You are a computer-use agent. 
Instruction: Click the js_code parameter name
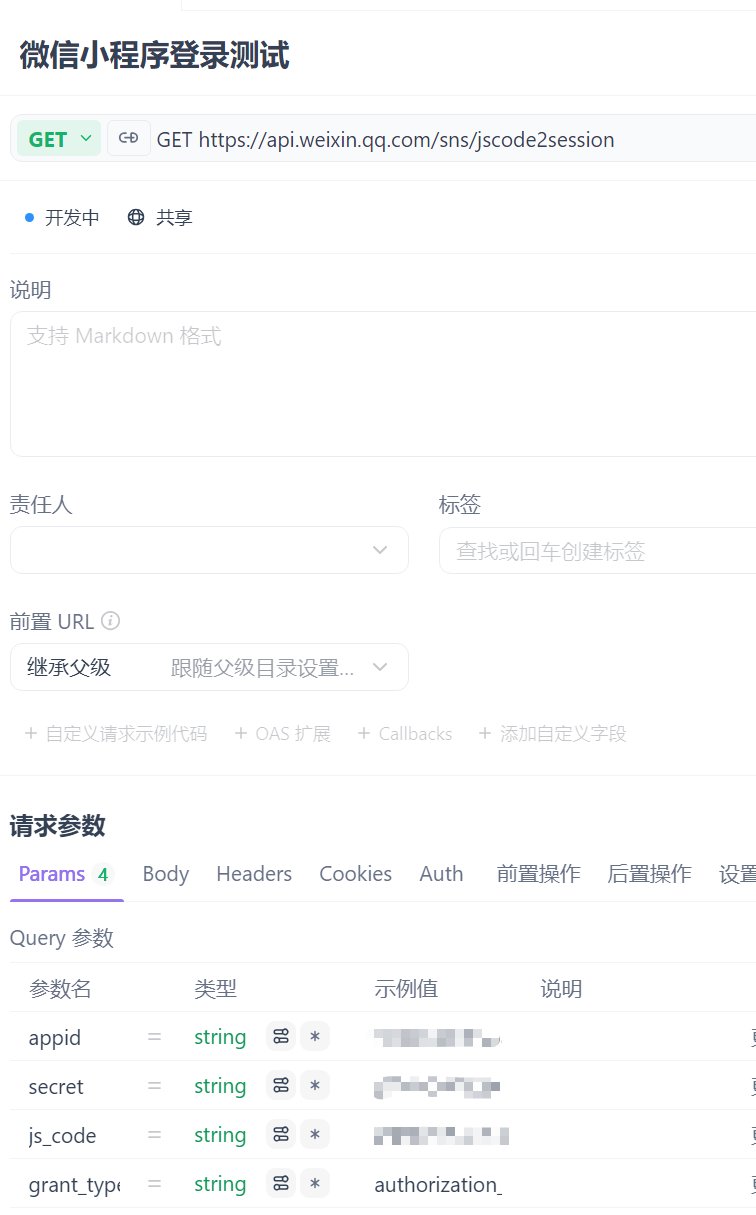point(62,1136)
